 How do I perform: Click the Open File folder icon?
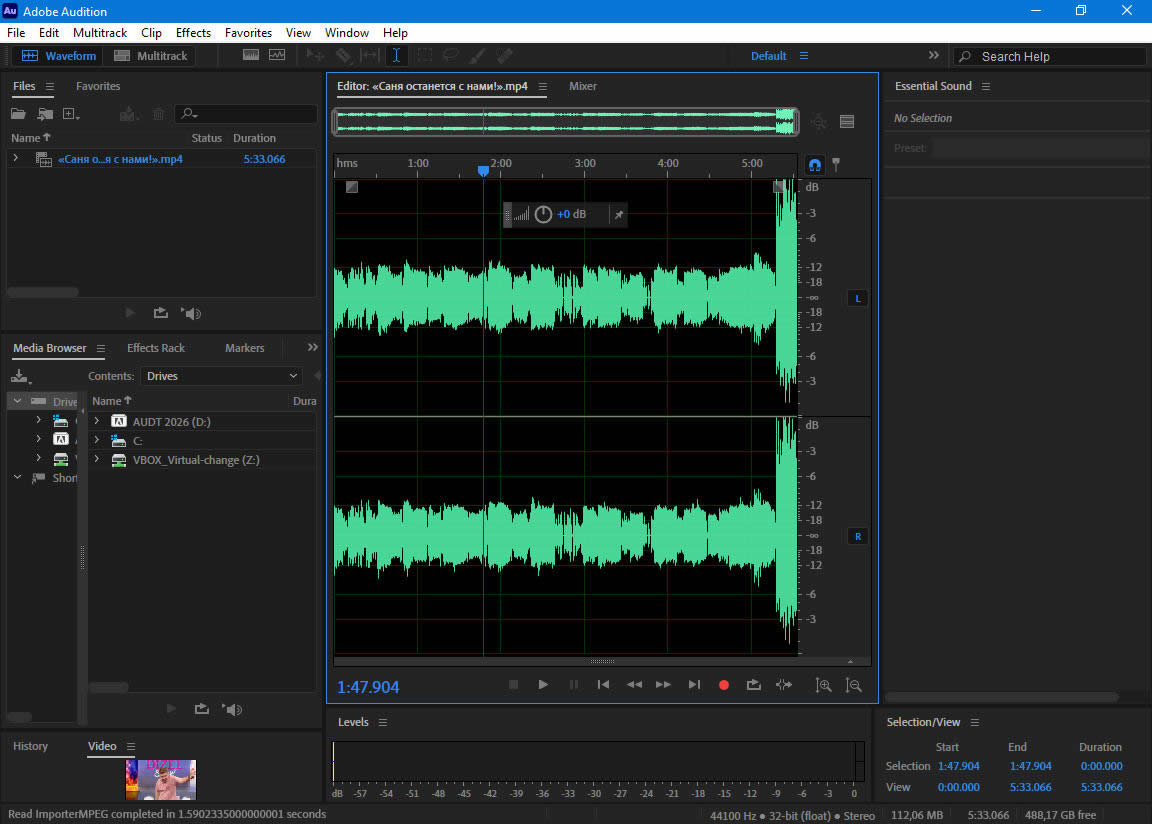tap(18, 114)
